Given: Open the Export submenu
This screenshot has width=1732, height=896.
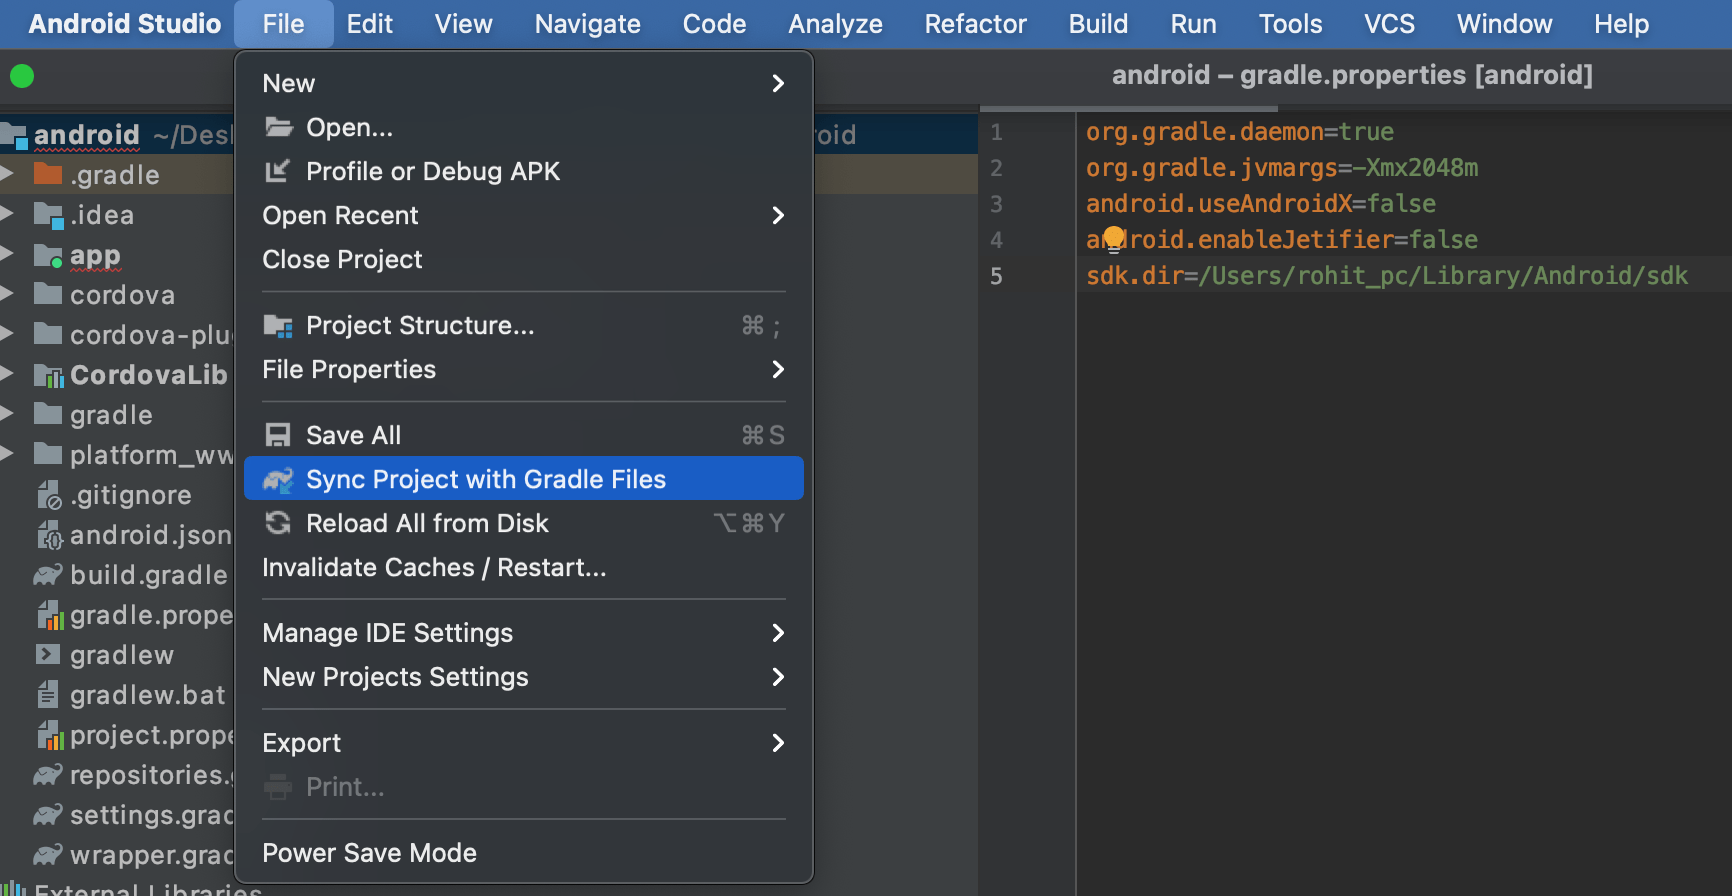Looking at the screenshot, I should [524, 743].
